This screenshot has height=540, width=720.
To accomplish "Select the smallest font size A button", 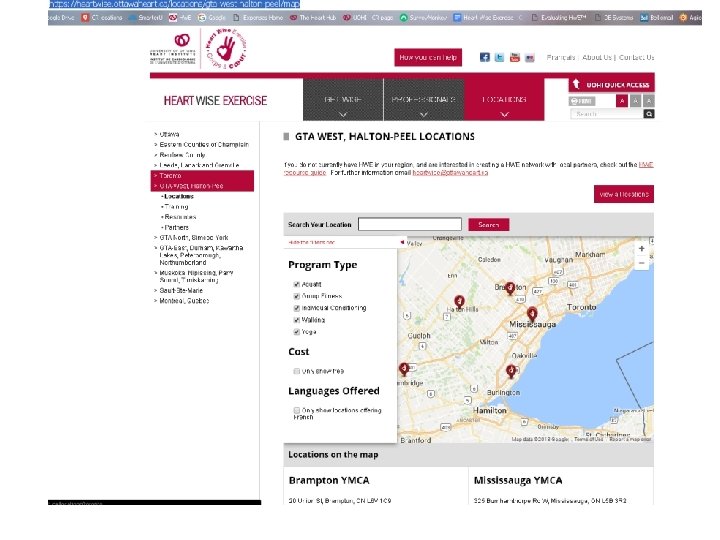I will (622, 101).
